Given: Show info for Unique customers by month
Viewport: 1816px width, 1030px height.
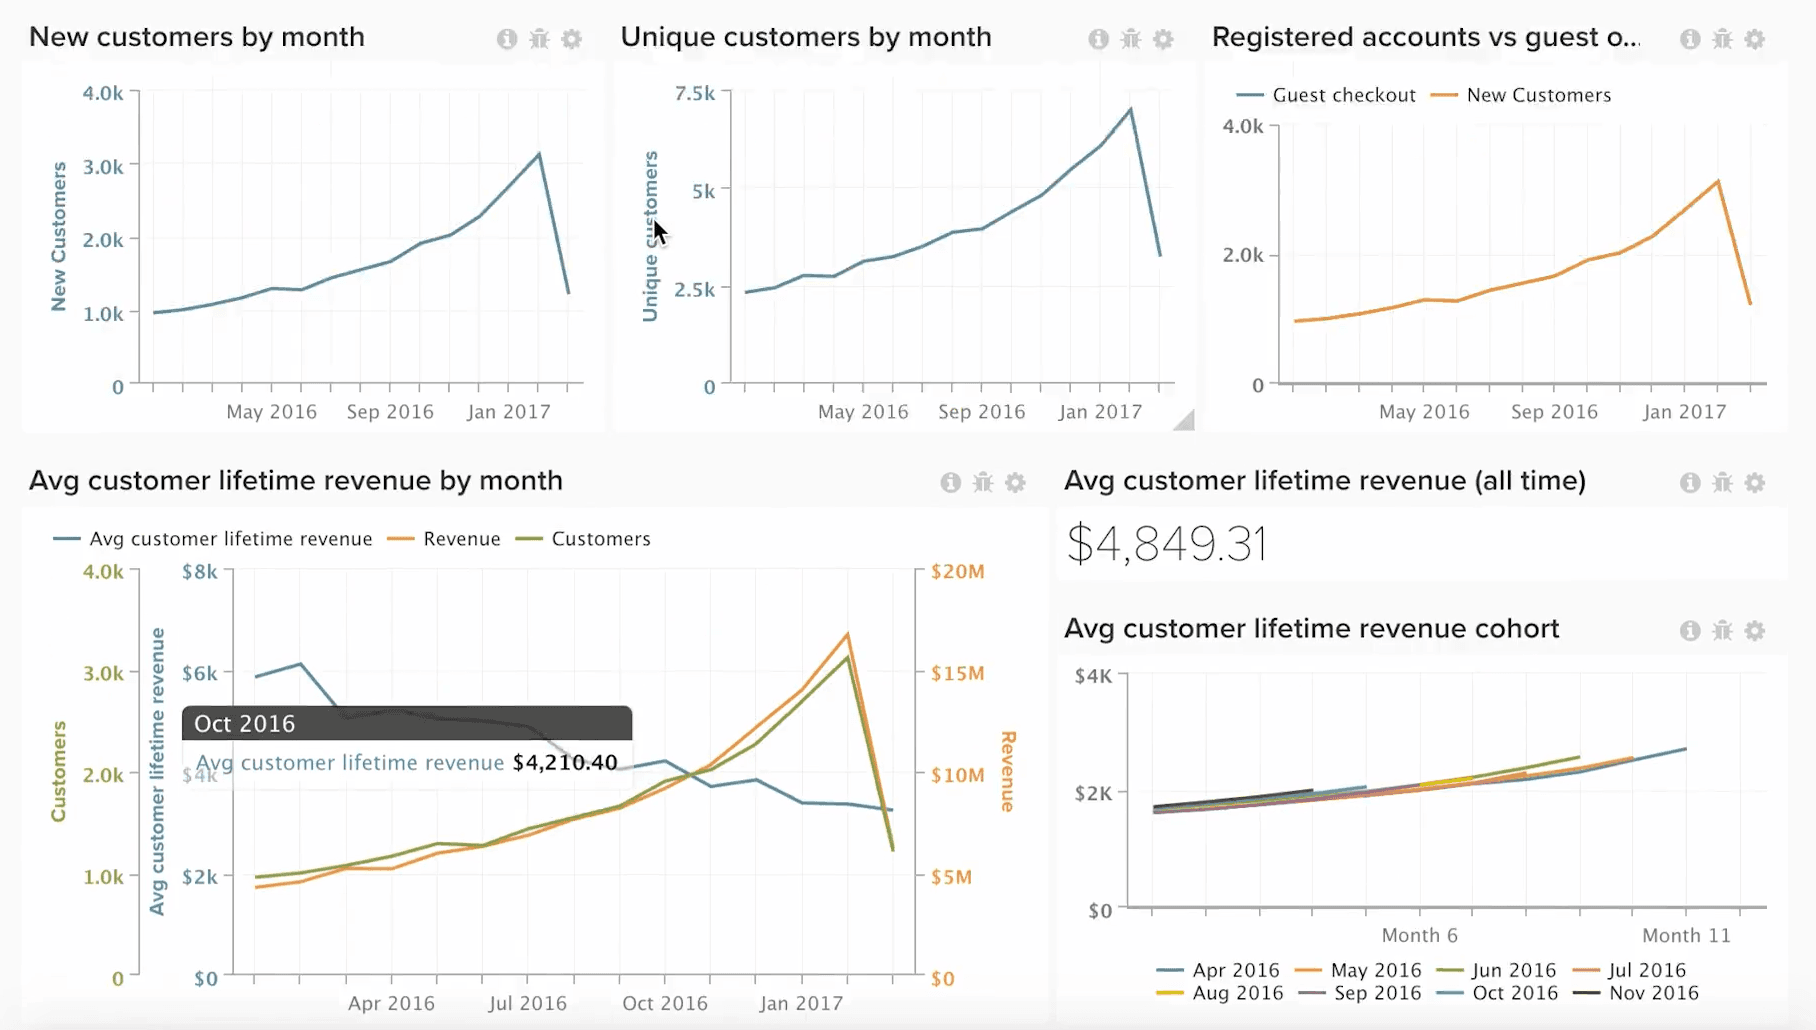Looking at the screenshot, I should 1099,39.
